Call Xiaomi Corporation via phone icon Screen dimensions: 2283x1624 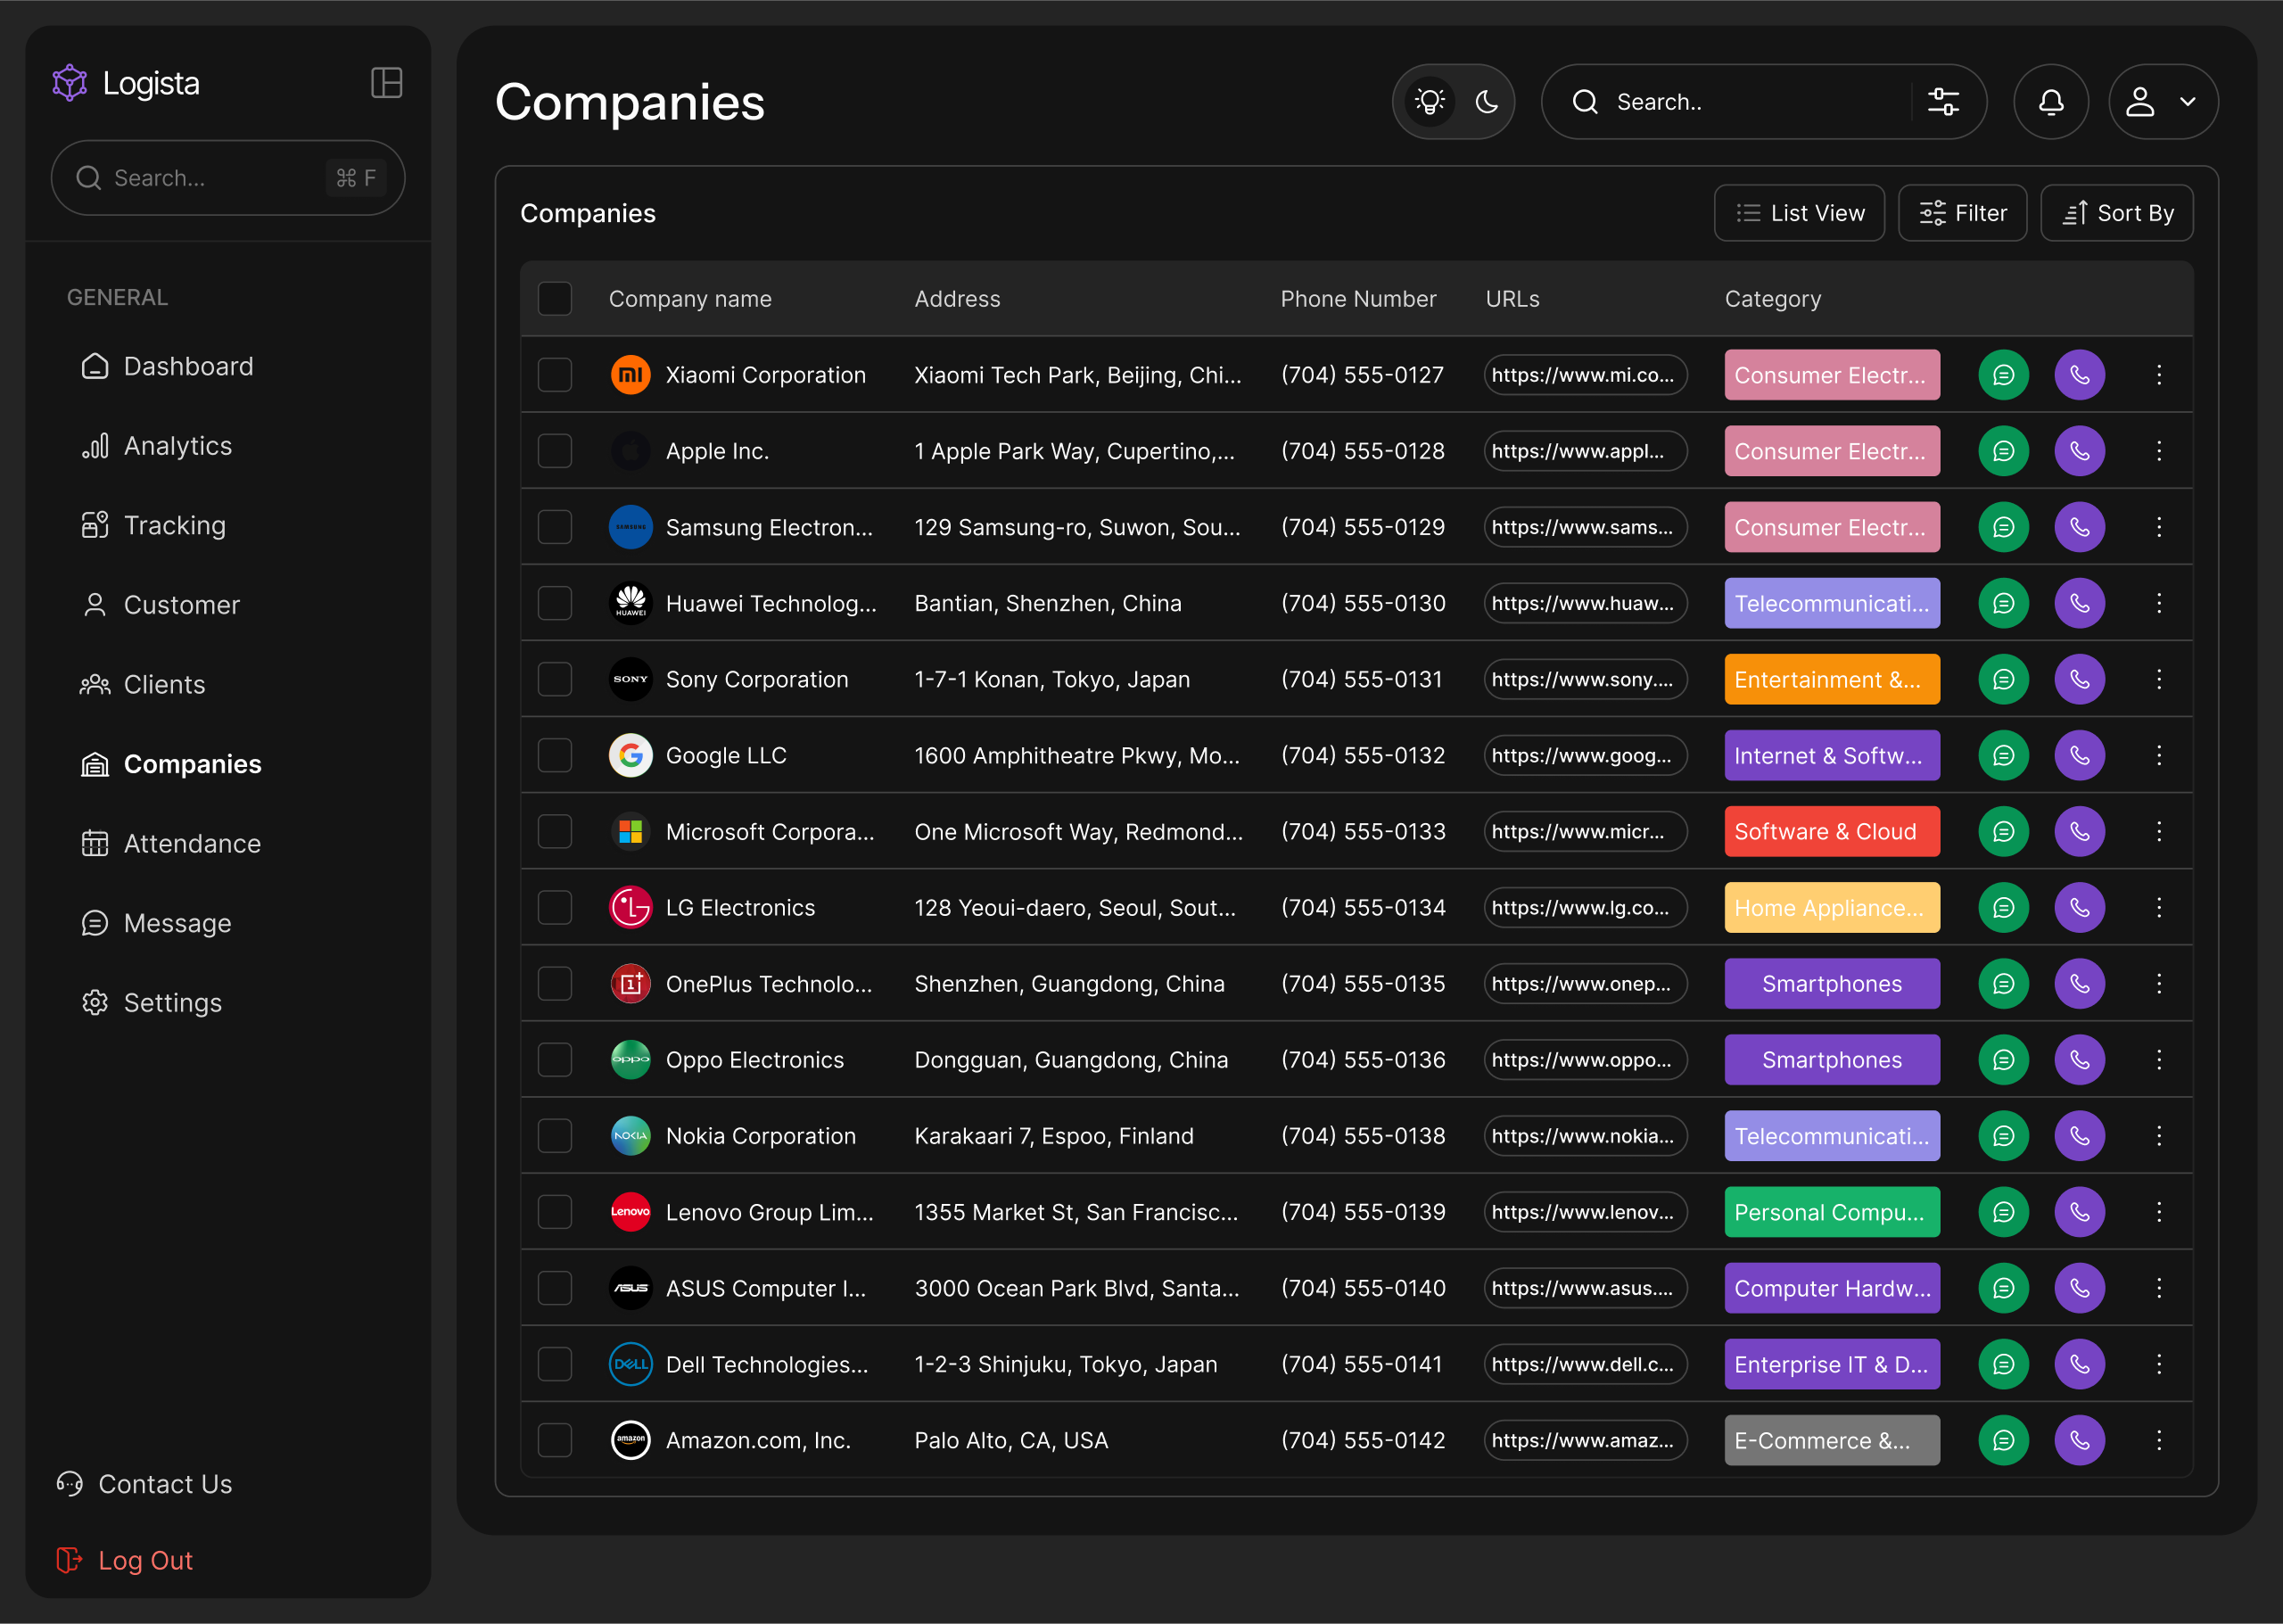[2079, 375]
